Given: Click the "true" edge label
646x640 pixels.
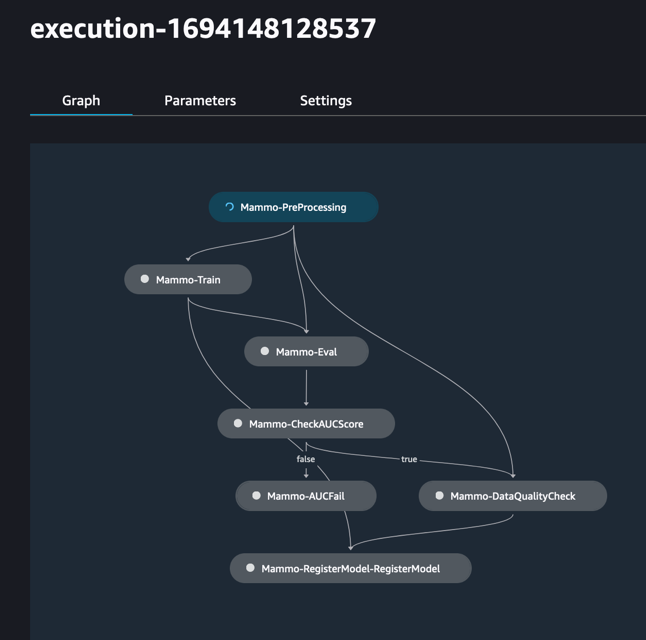Looking at the screenshot, I should coord(409,459).
